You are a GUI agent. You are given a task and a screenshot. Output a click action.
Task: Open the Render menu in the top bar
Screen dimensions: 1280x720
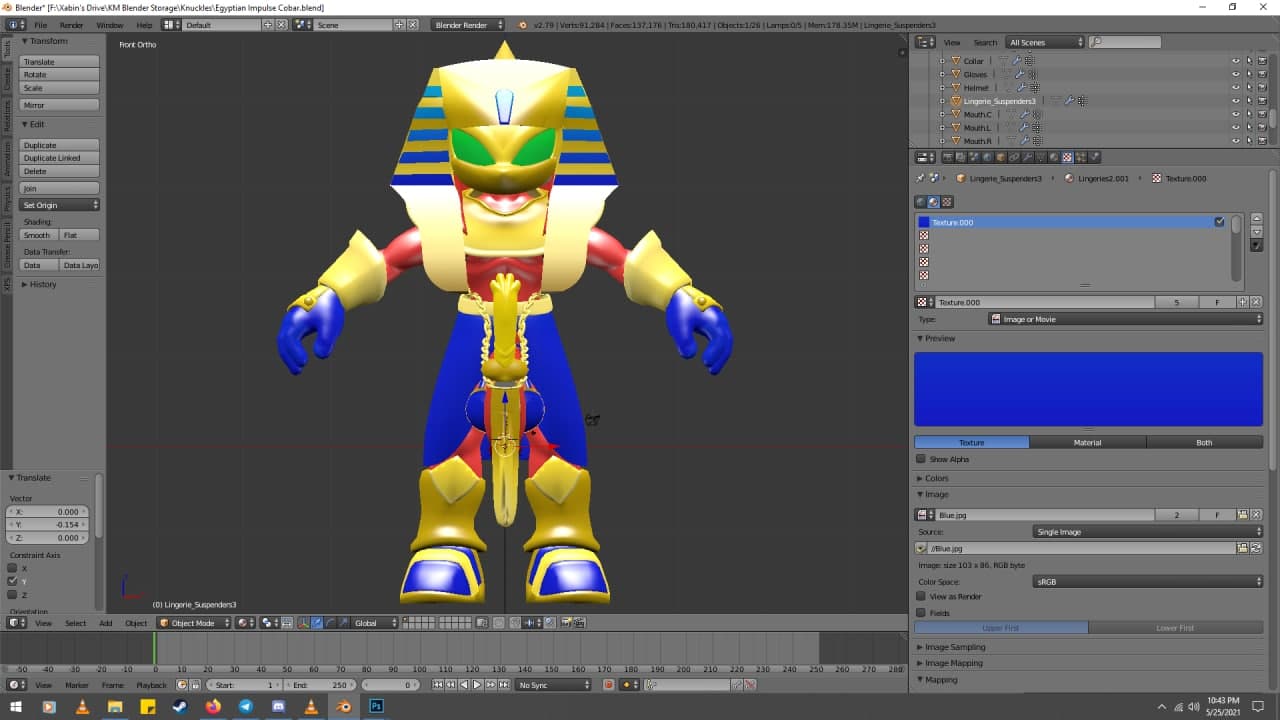pos(71,25)
